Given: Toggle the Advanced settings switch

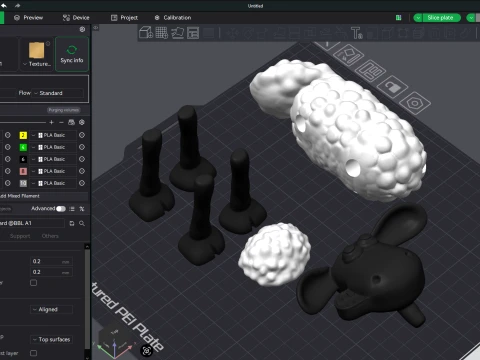Looking at the screenshot, I should [61, 209].
